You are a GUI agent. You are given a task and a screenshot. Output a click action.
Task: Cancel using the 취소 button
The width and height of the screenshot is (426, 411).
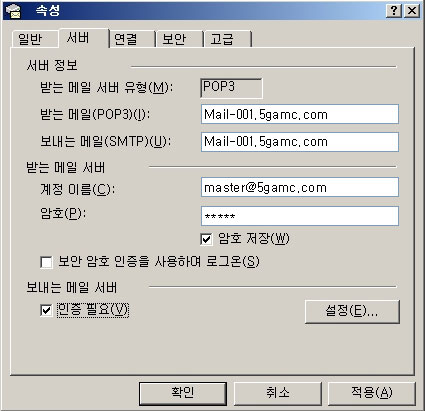click(x=277, y=393)
